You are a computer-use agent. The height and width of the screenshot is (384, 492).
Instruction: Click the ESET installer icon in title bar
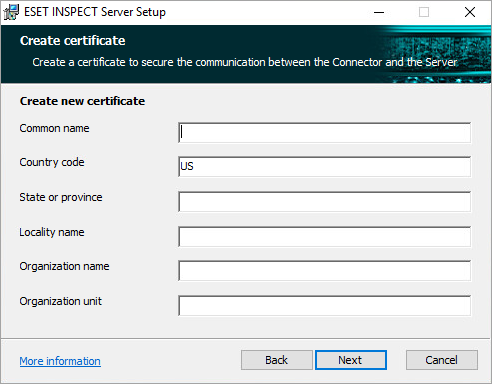tap(11, 12)
